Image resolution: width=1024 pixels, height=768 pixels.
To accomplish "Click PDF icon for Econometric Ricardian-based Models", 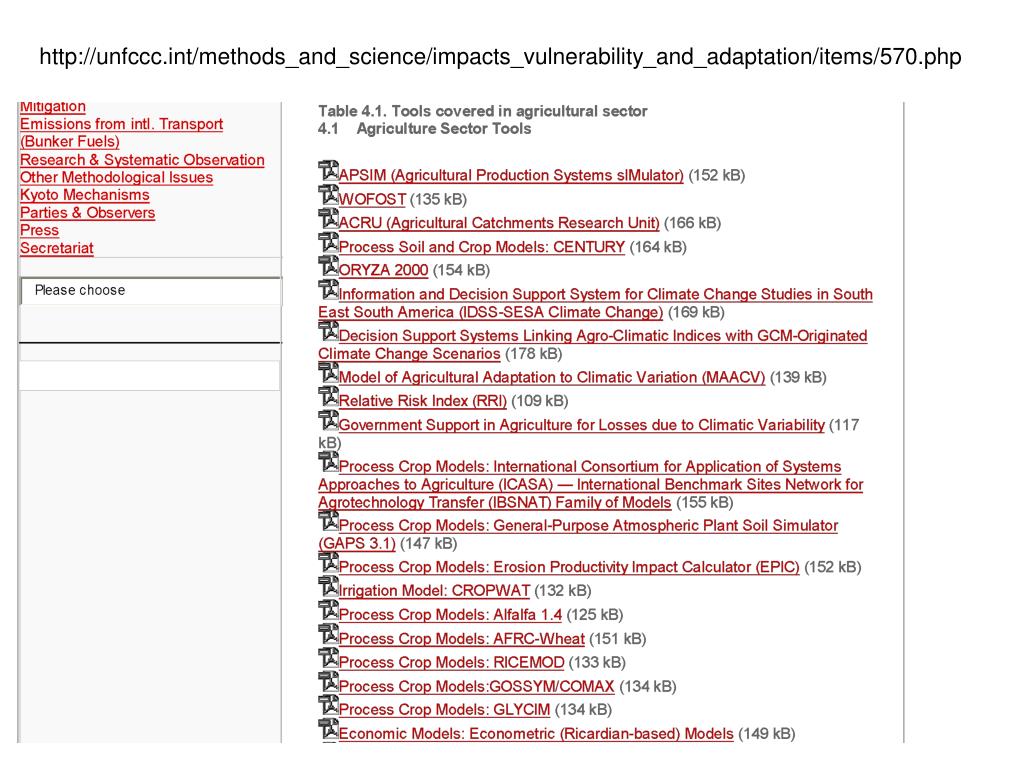I will coord(328,729).
